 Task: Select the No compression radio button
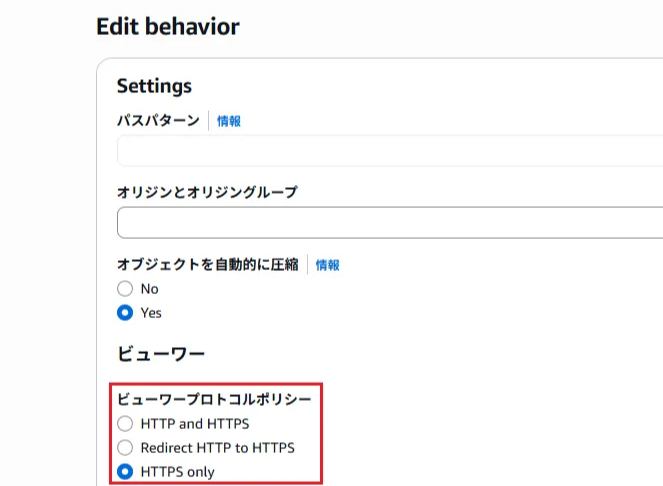pos(125,289)
